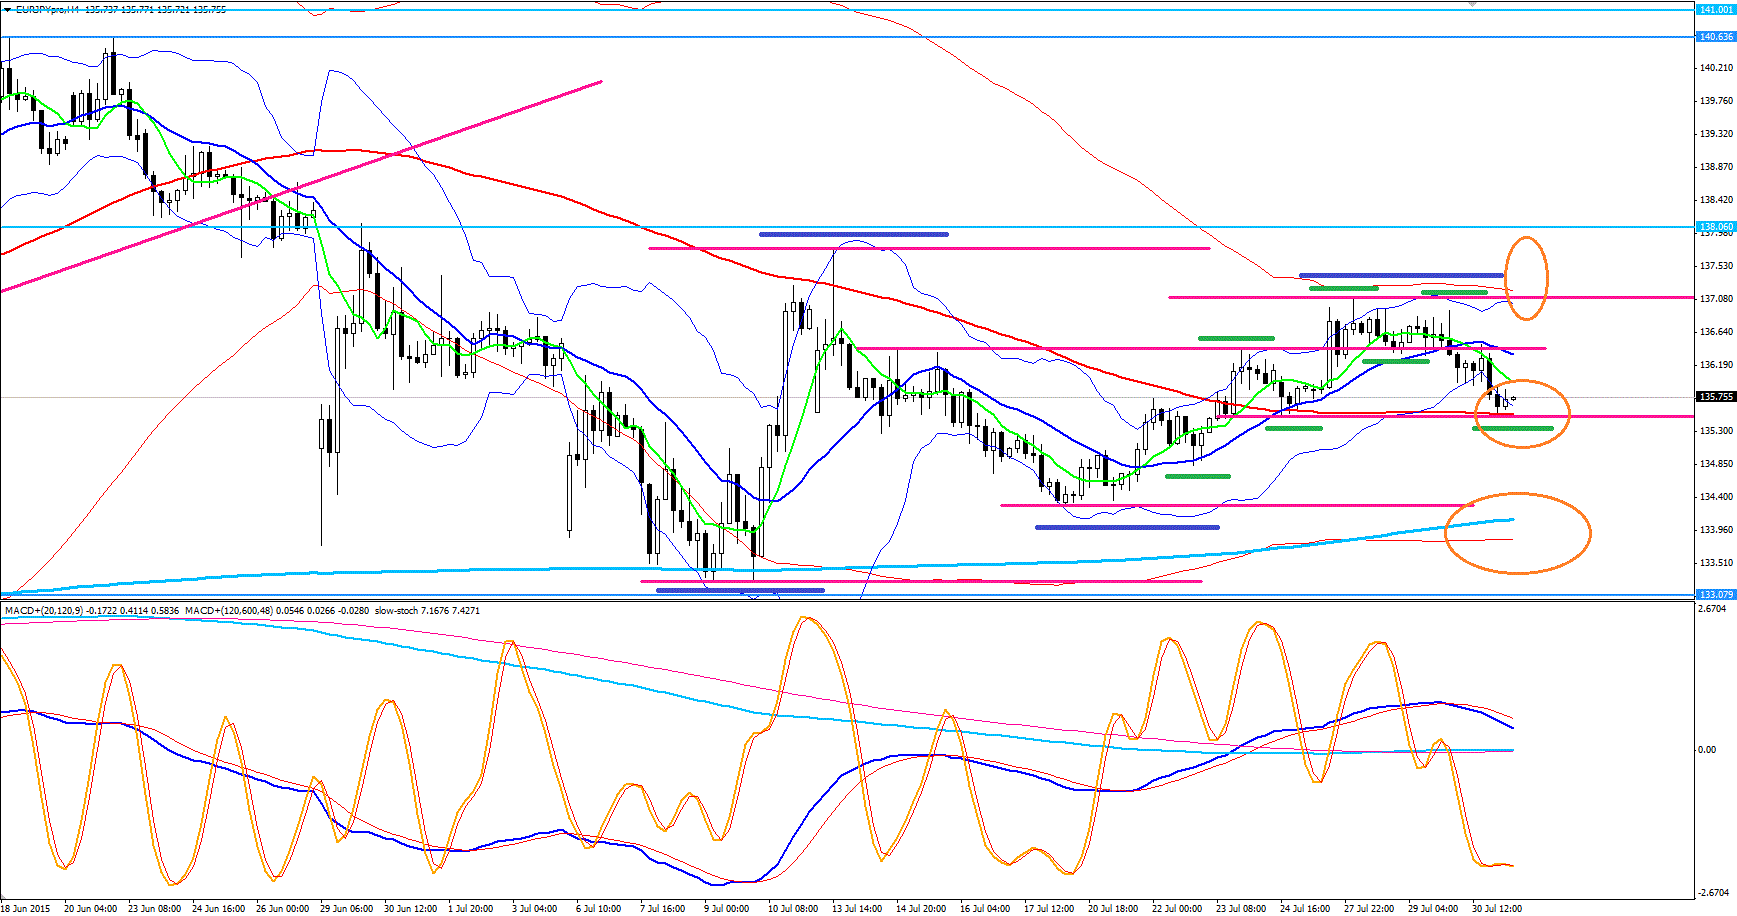Screen dimensions: 1737x916
Task: Click the 138.420 price scale value
Action: click(x=1716, y=200)
